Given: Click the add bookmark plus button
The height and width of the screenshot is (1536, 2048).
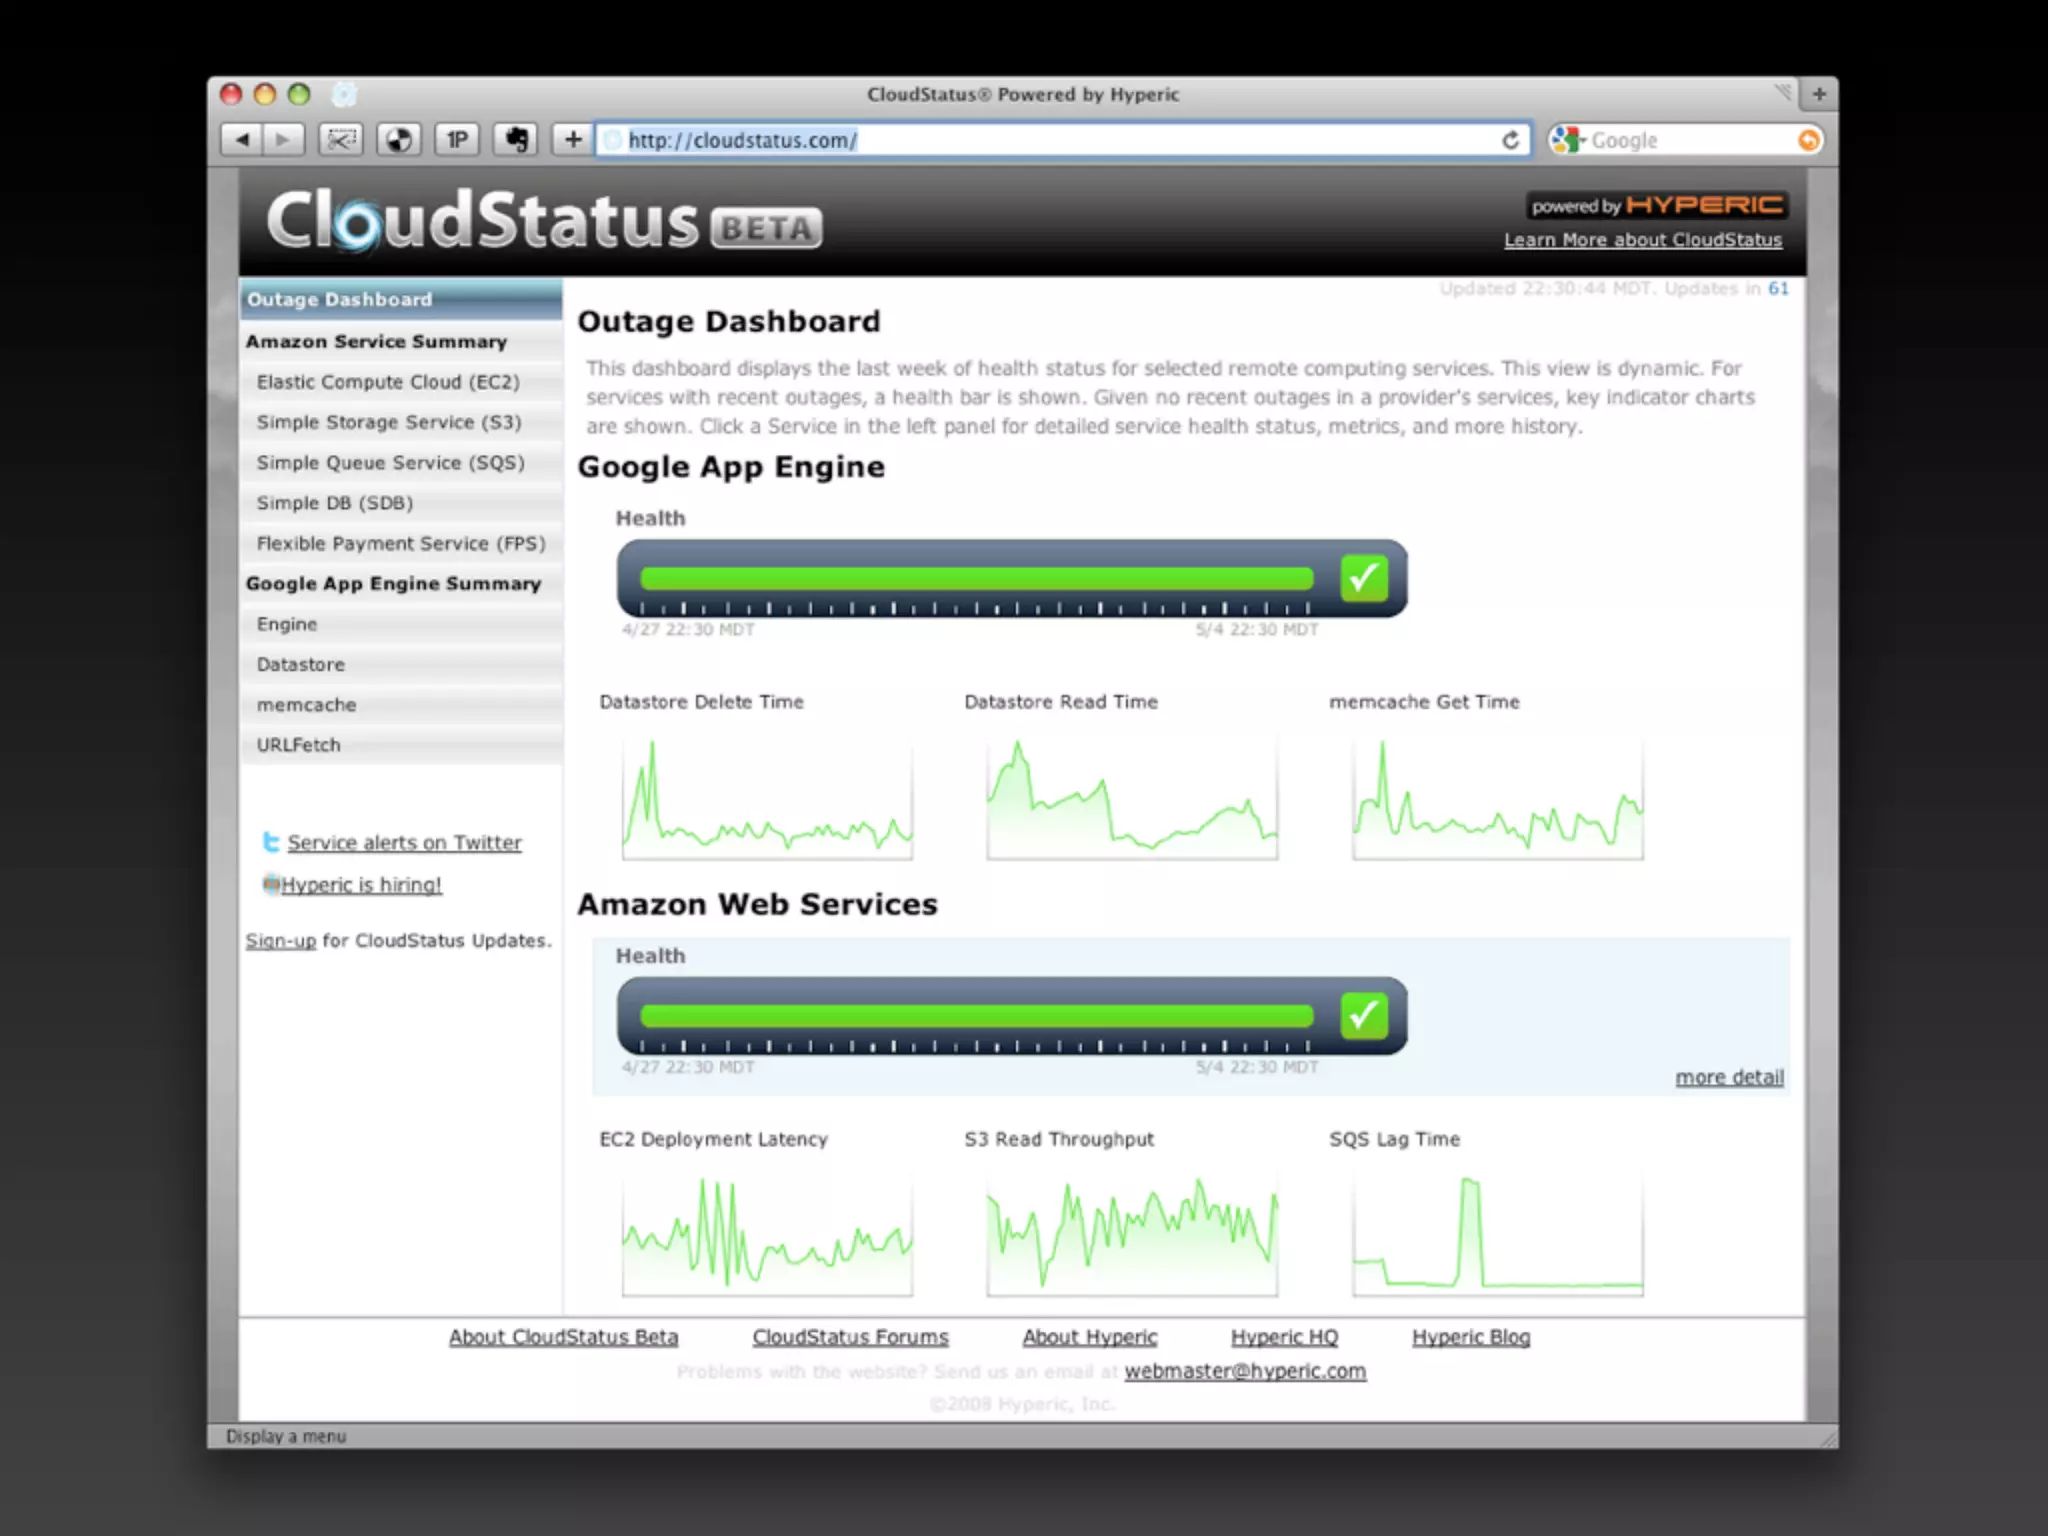Looking at the screenshot, I should tap(573, 140).
